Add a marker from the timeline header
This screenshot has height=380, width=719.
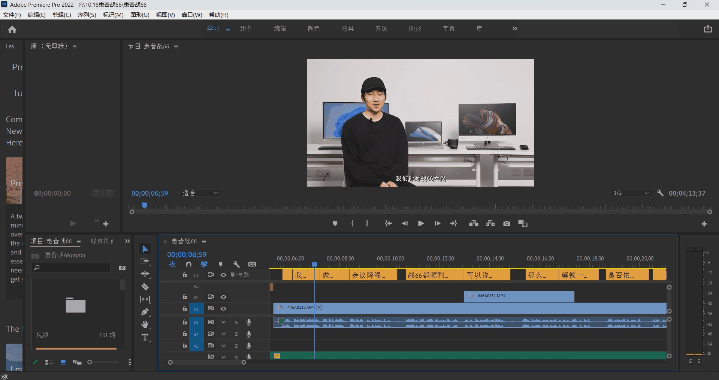[x=220, y=264]
